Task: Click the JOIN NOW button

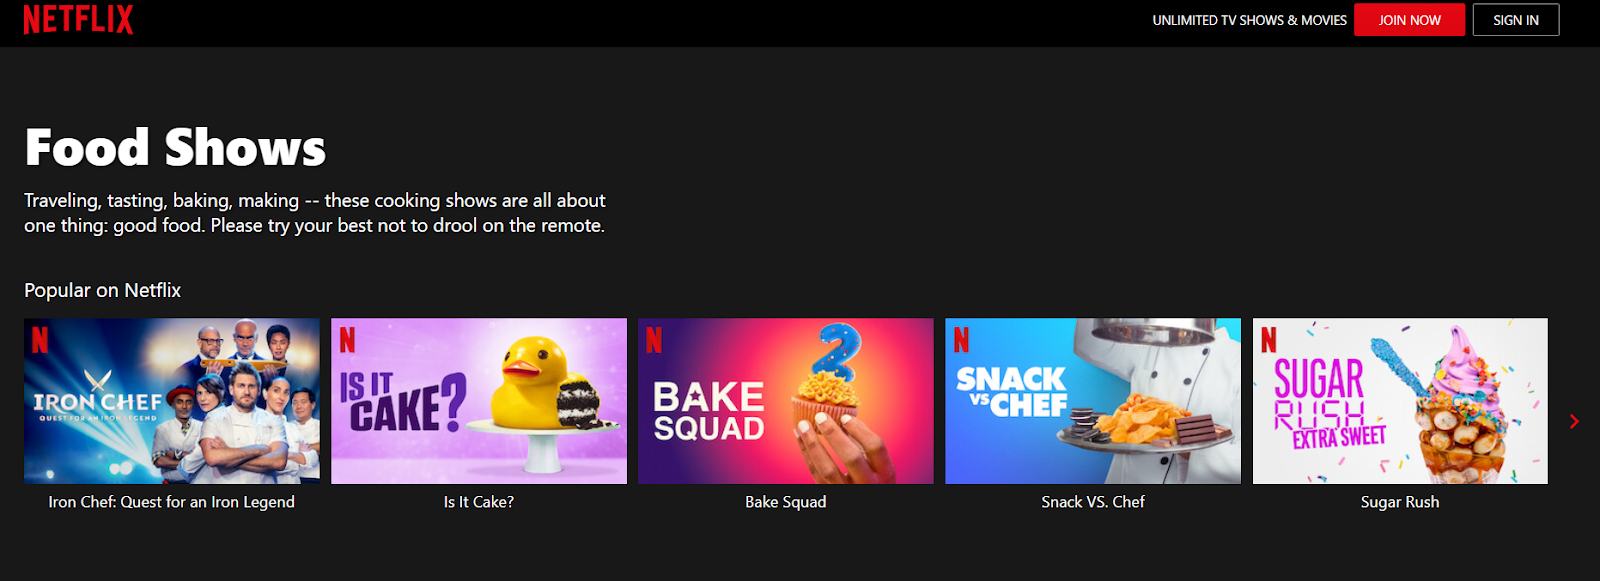Action: click(1409, 20)
